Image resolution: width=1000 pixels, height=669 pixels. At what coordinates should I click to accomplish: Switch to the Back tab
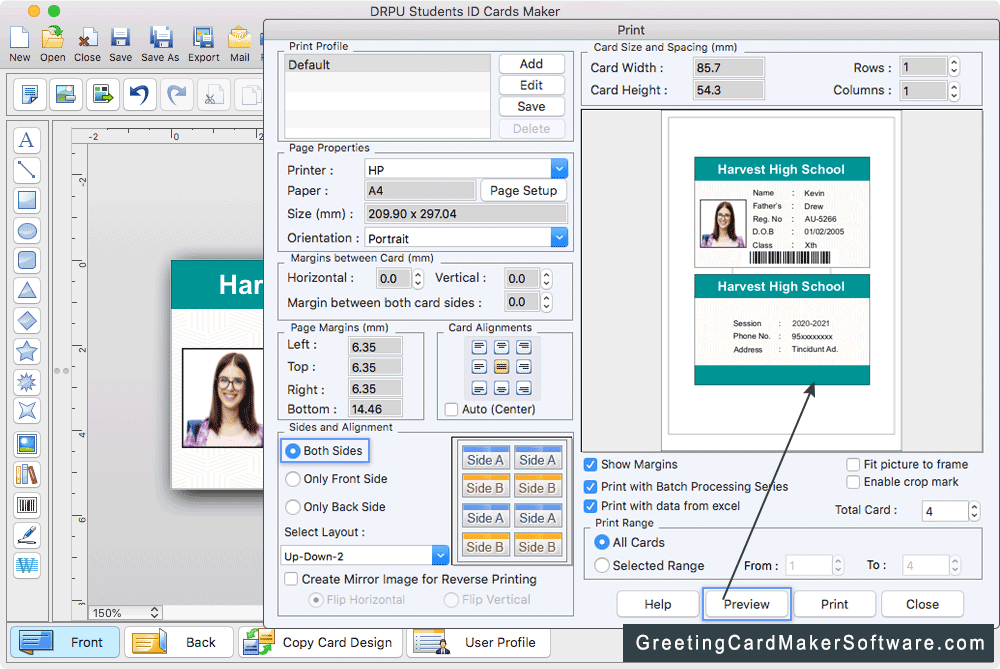coord(177,642)
